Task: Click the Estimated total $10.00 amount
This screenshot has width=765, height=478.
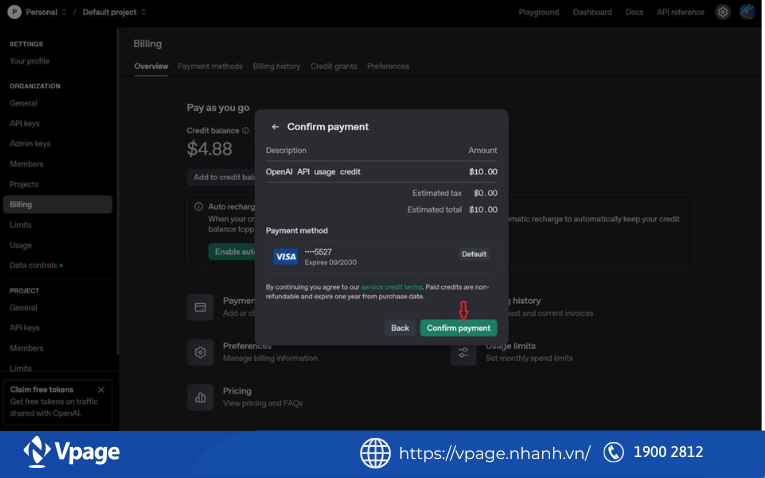Action: point(483,210)
